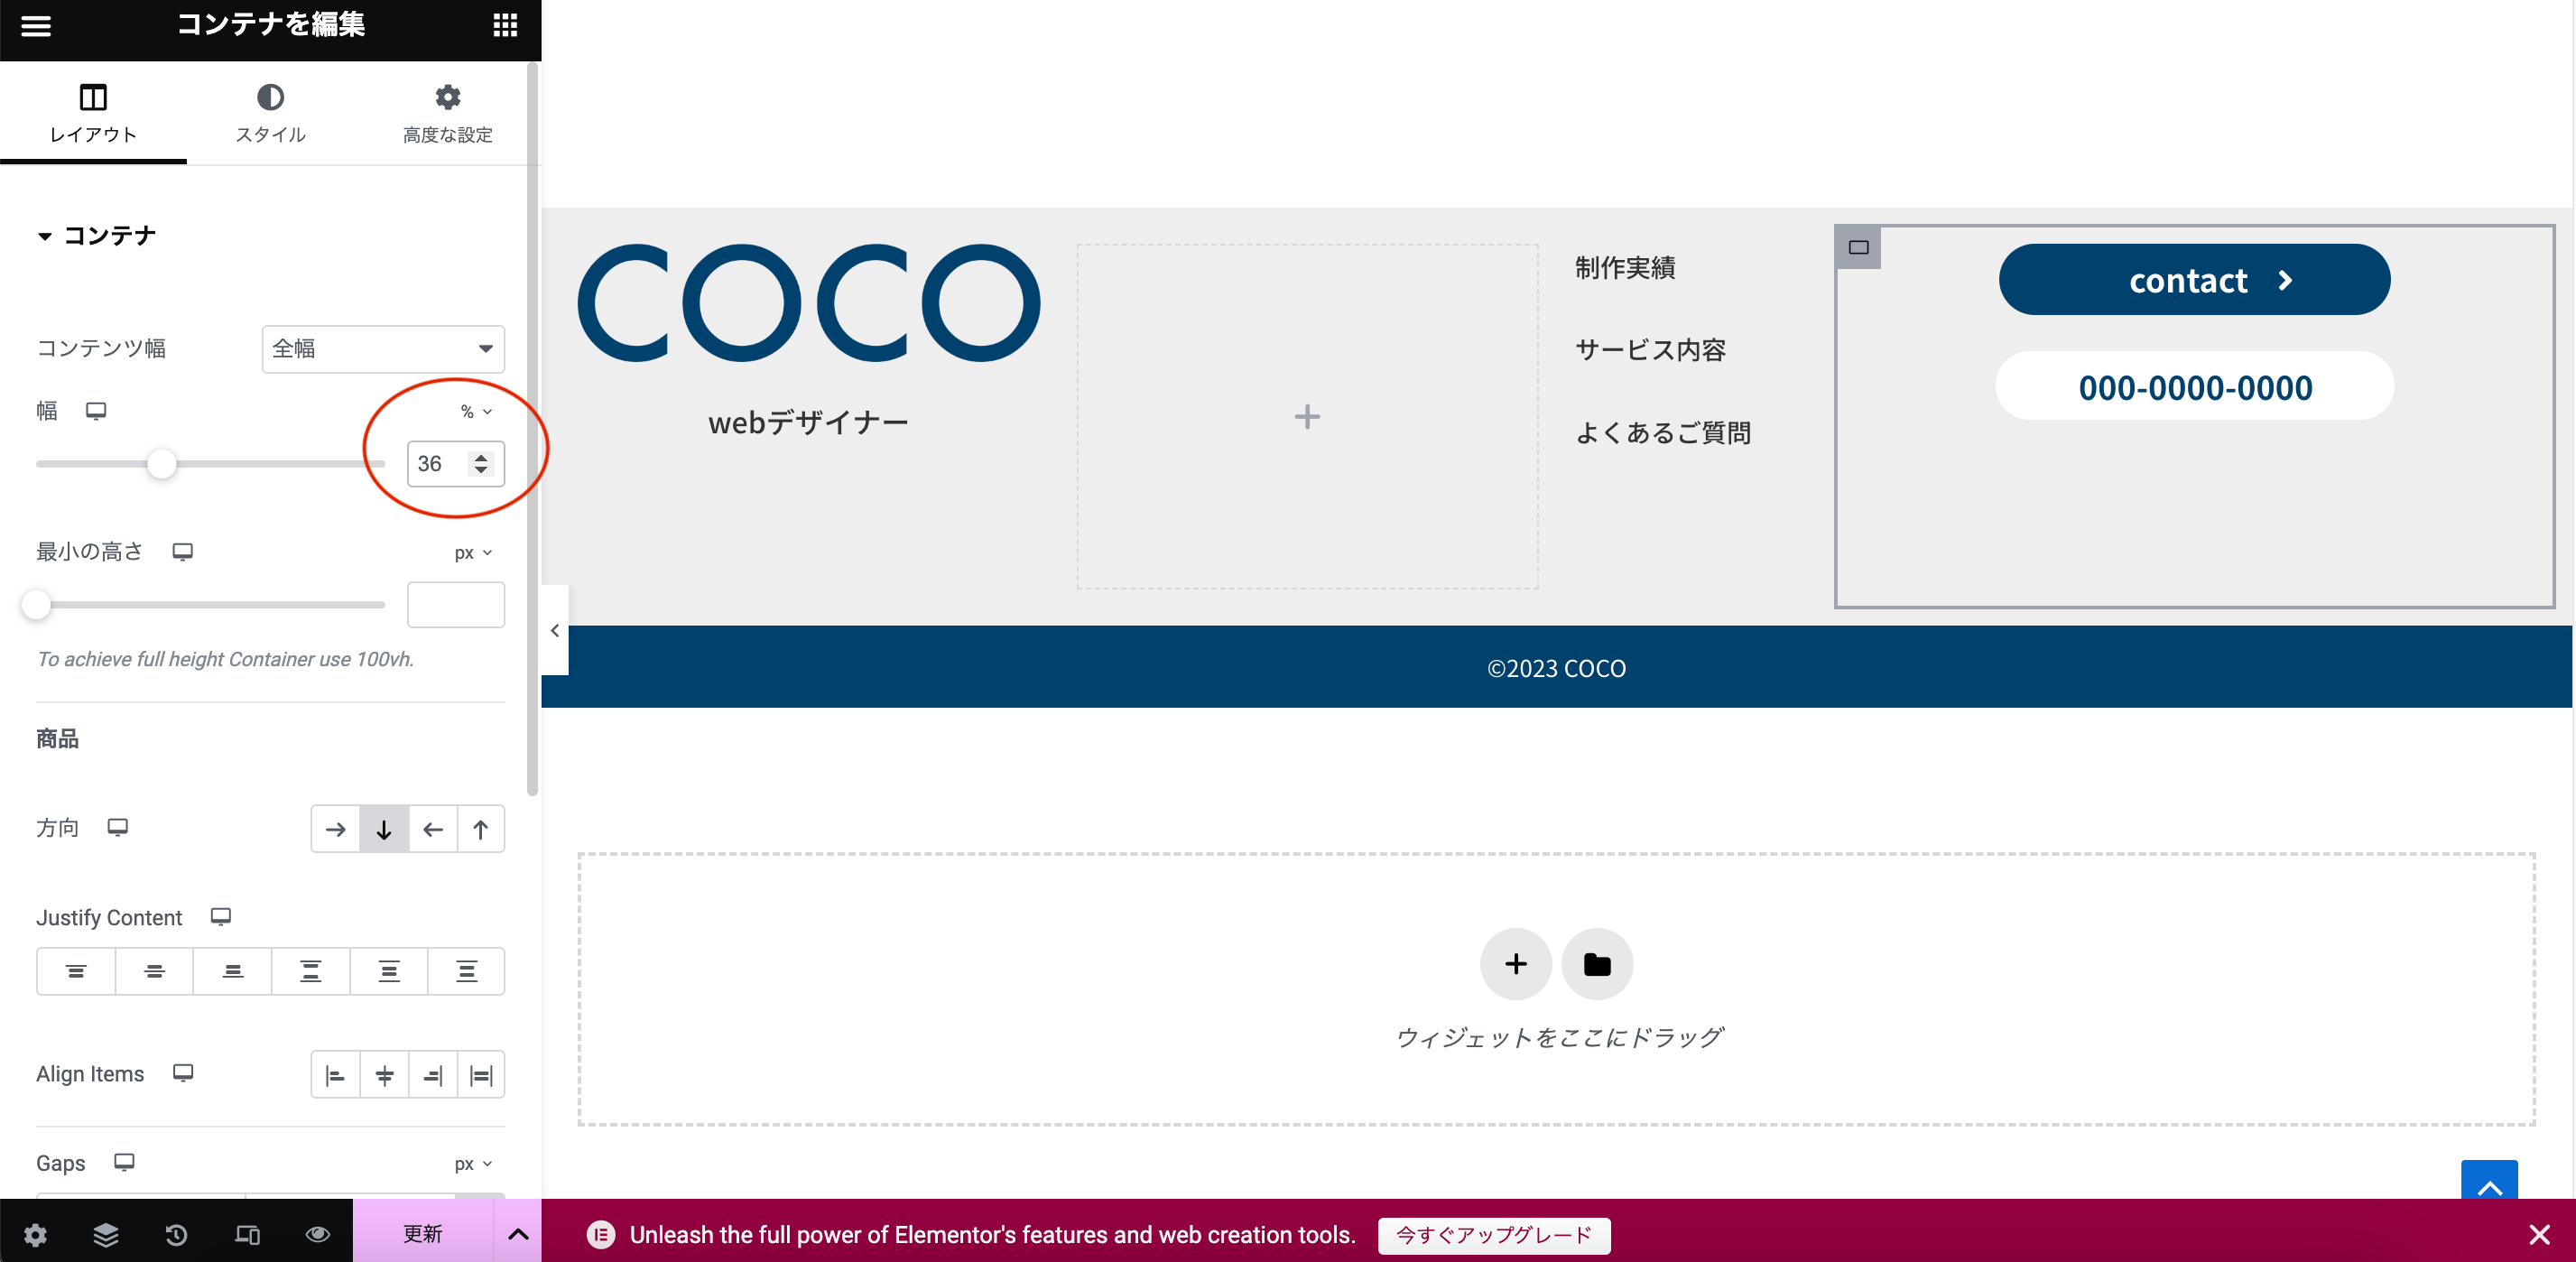This screenshot has width=2576, height=1262.
Task: Open the hamburger menu in the panel header
Action: point(36,26)
